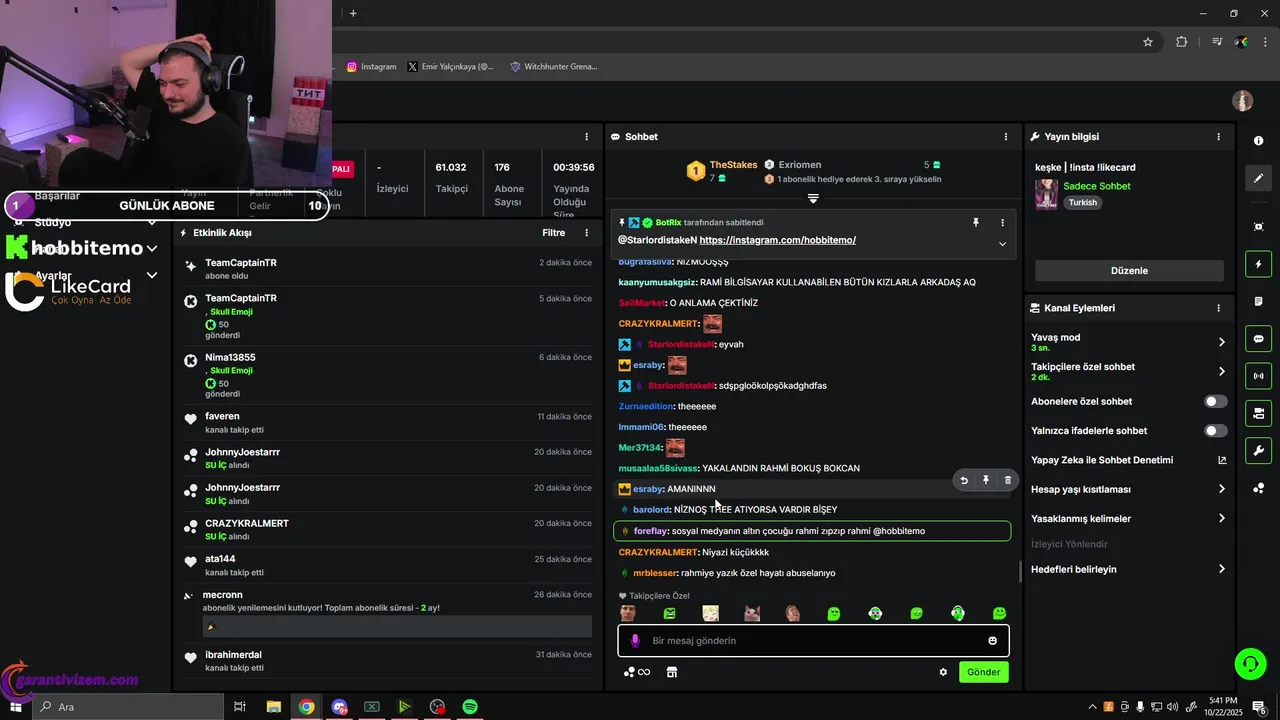Pin the esraby AMANINNN message
The image size is (1280, 720).
[x=986, y=480]
